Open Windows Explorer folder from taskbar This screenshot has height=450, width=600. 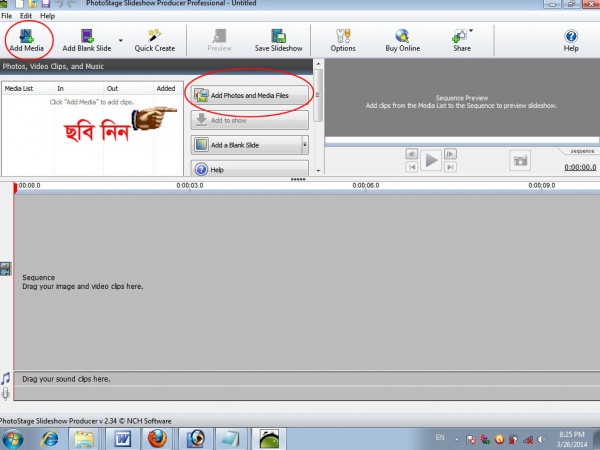(84, 439)
